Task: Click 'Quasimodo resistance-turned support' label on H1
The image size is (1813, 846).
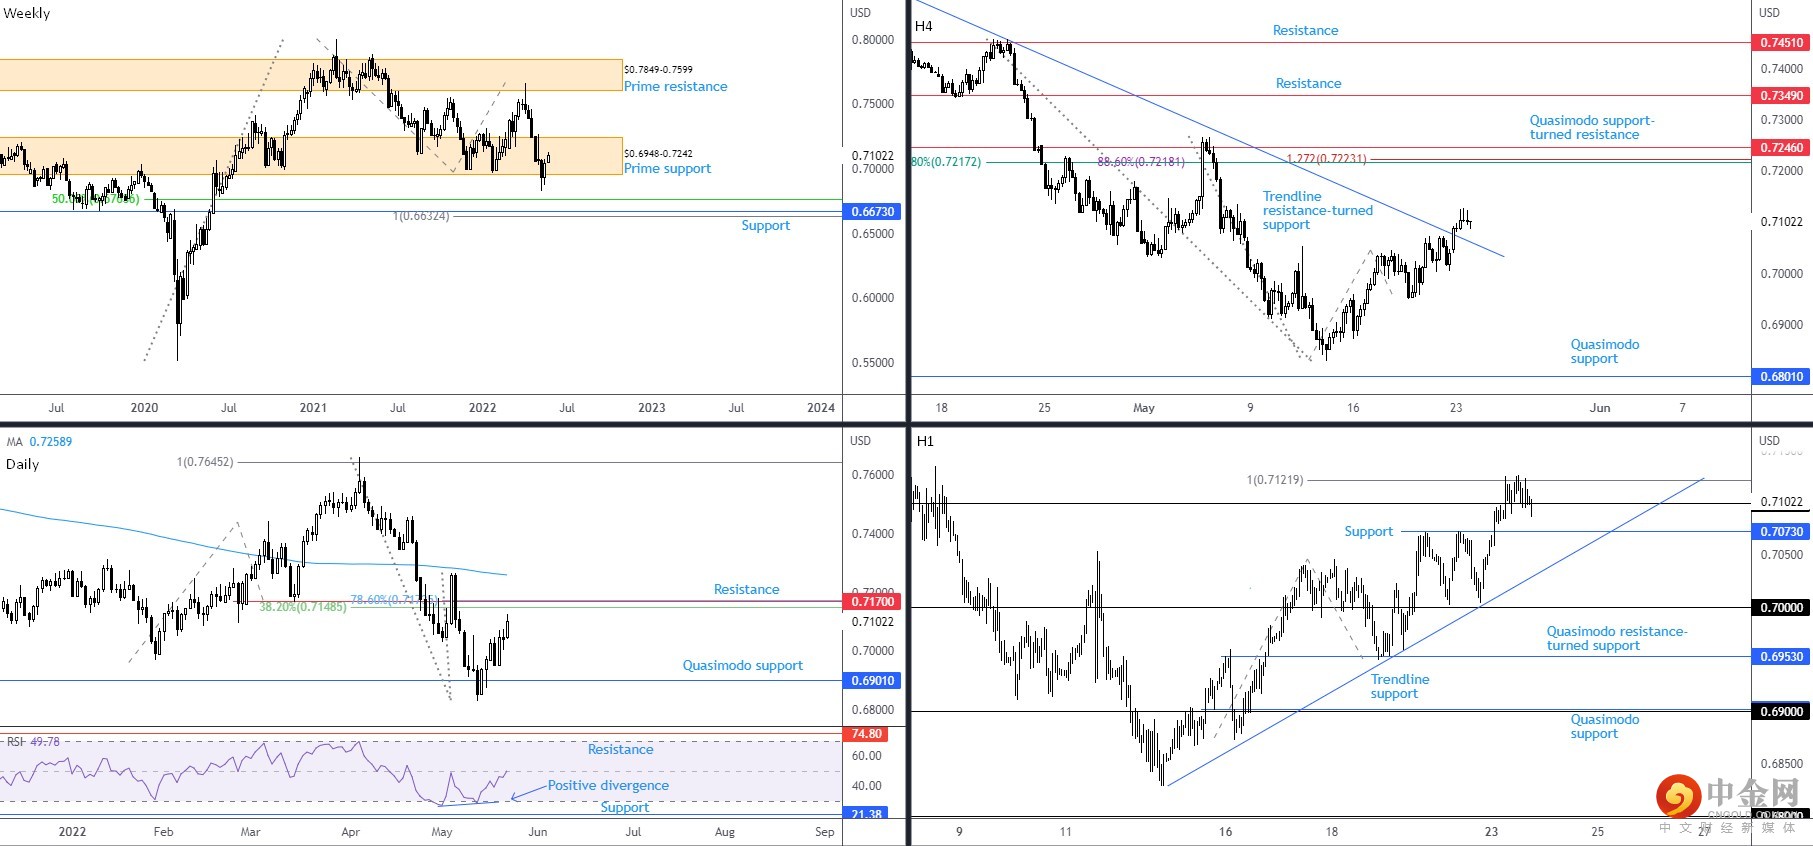Action: coord(1616,639)
